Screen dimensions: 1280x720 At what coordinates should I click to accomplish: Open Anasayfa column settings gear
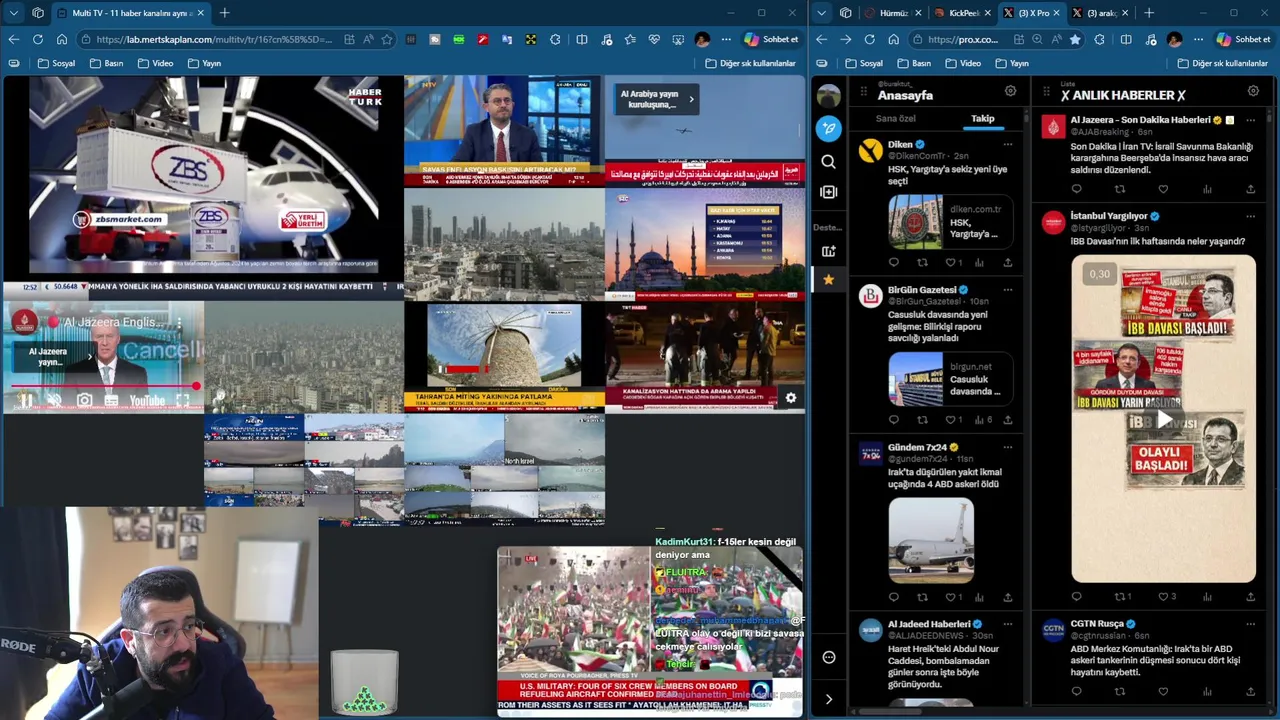point(1010,91)
